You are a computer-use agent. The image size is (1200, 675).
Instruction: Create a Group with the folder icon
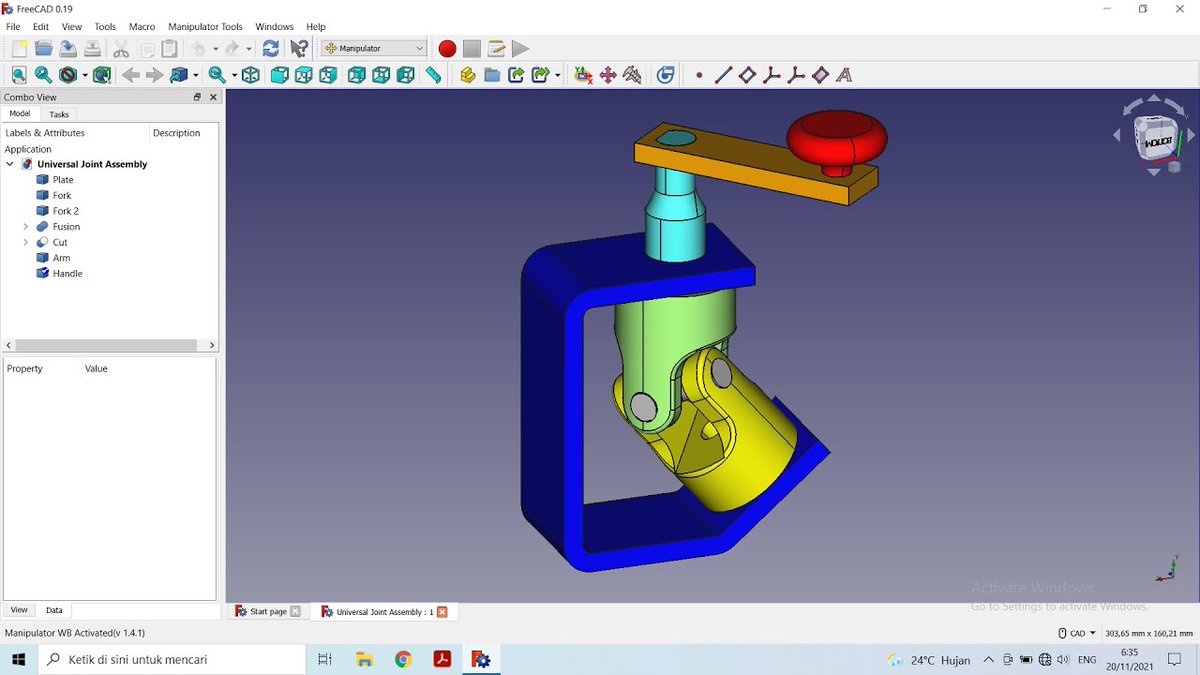click(x=492, y=75)
